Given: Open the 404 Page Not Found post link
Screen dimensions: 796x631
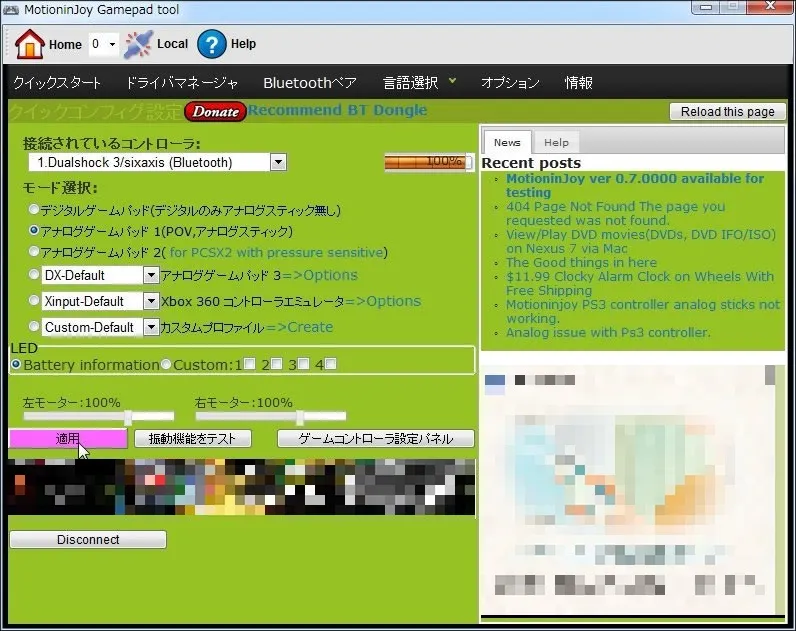Looking at the screenshot, I should (615, 213).
